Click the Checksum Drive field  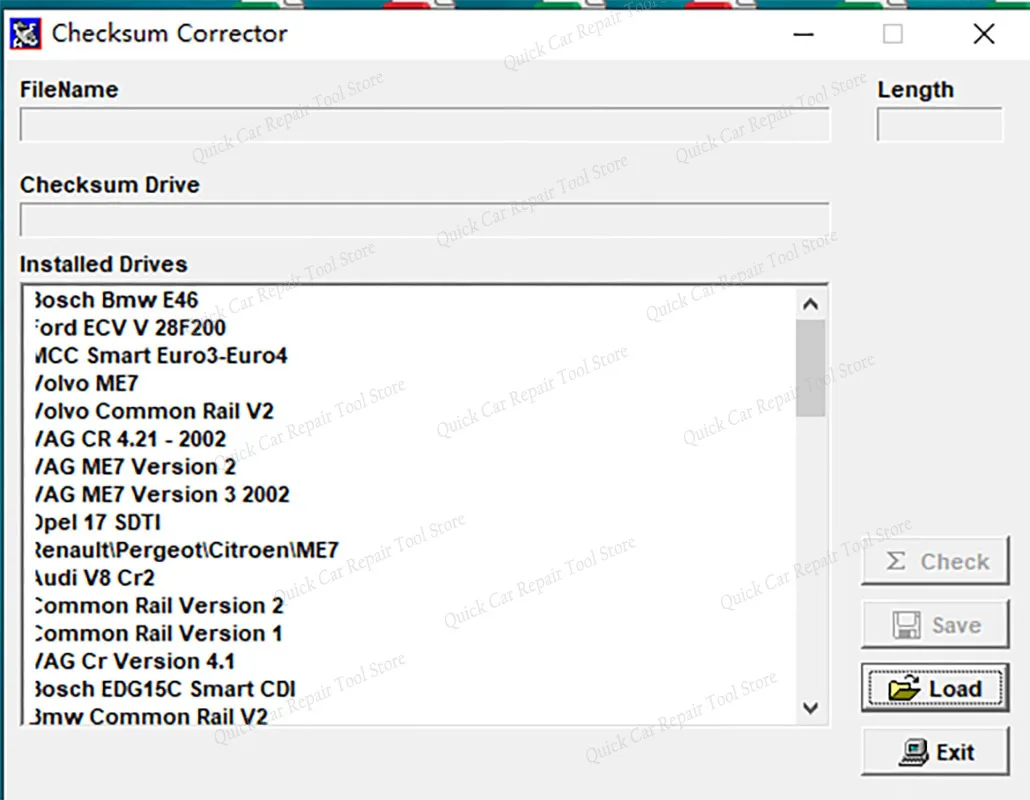click(x=424, y=219)
